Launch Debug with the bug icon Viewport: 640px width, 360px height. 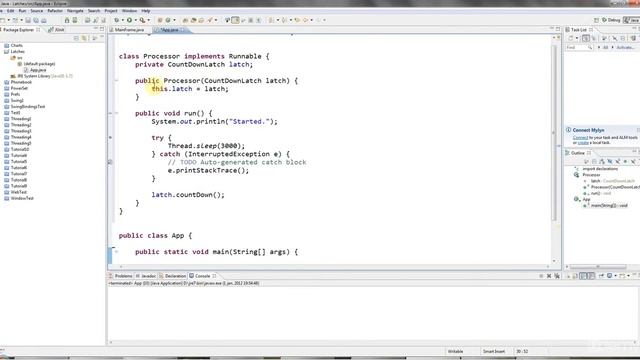click(117, 20)
